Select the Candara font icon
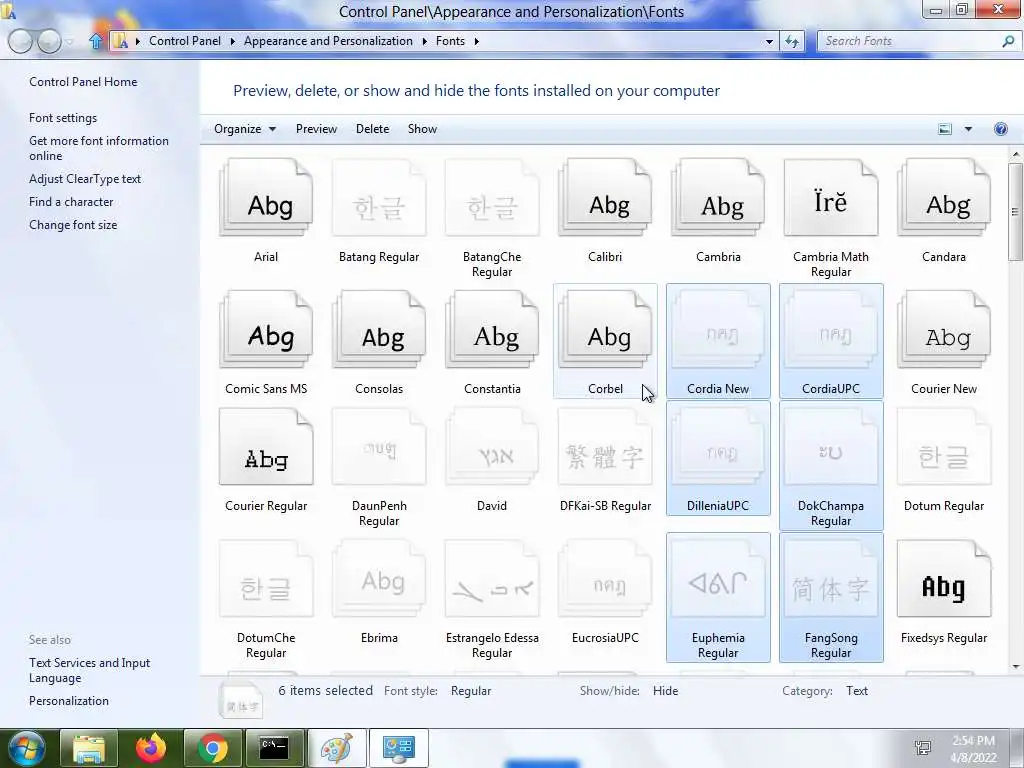The image size is (1024, 768). pyautogui.click(x=944, y=197)
